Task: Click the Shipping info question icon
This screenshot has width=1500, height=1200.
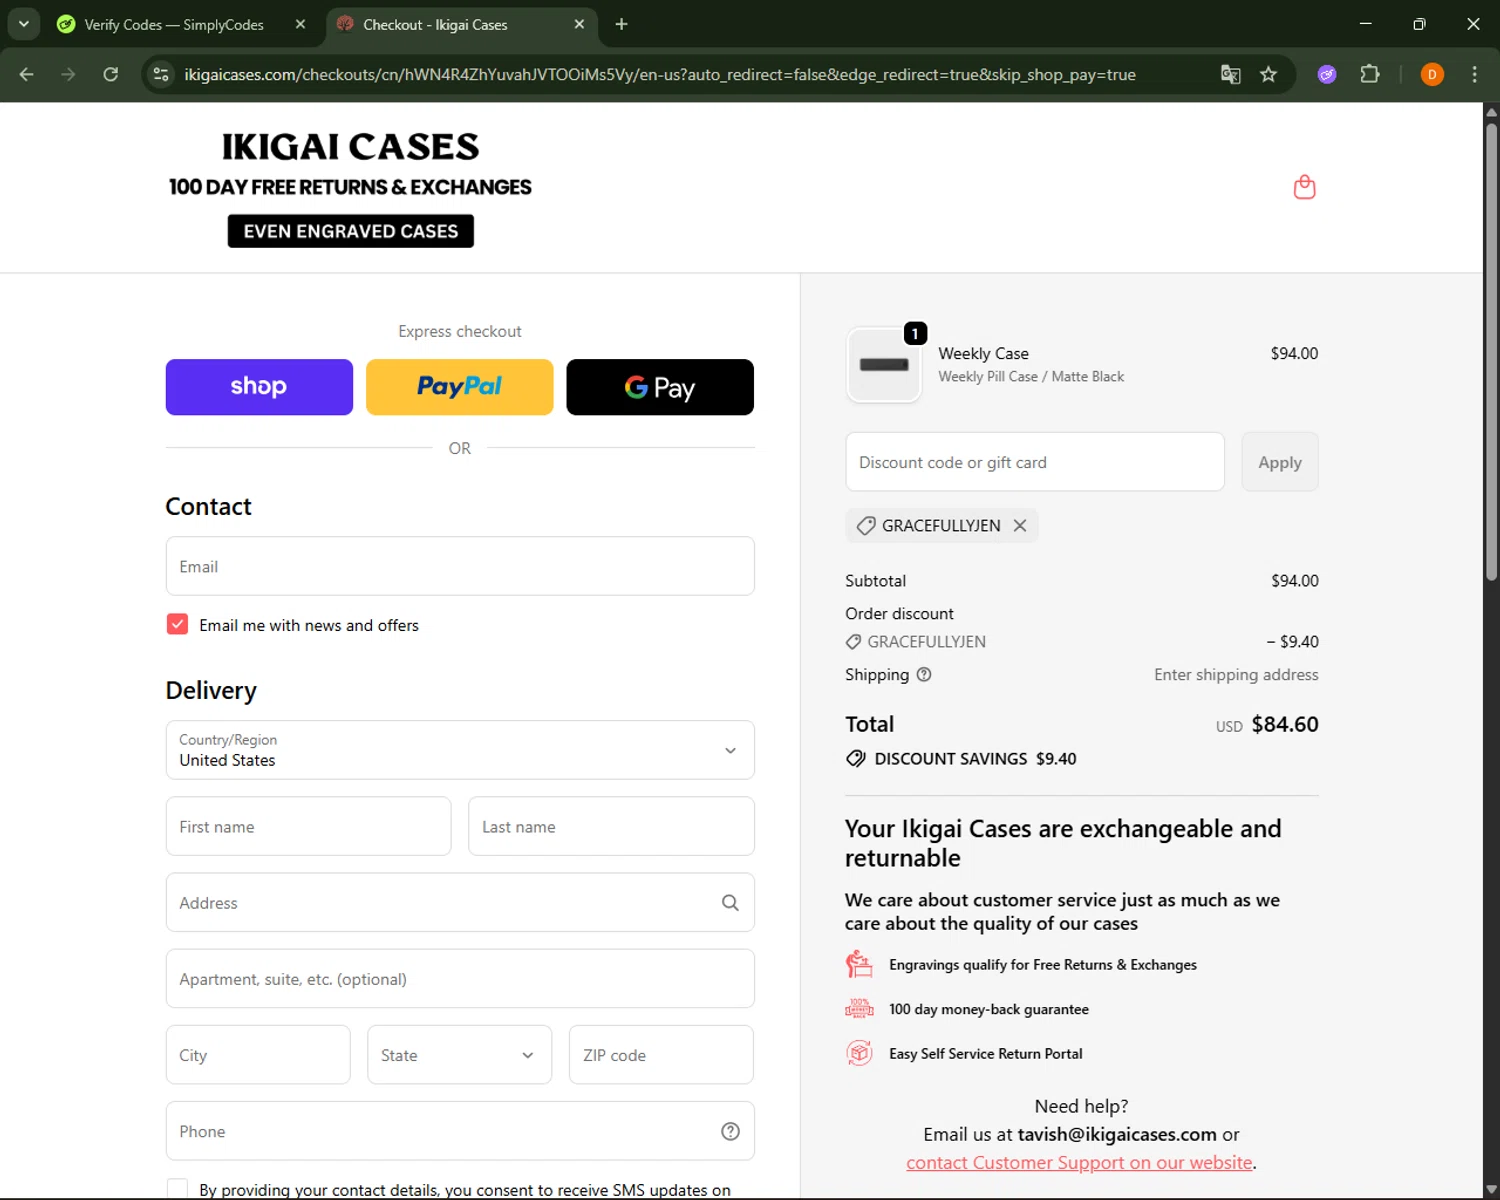Action: 924,674
